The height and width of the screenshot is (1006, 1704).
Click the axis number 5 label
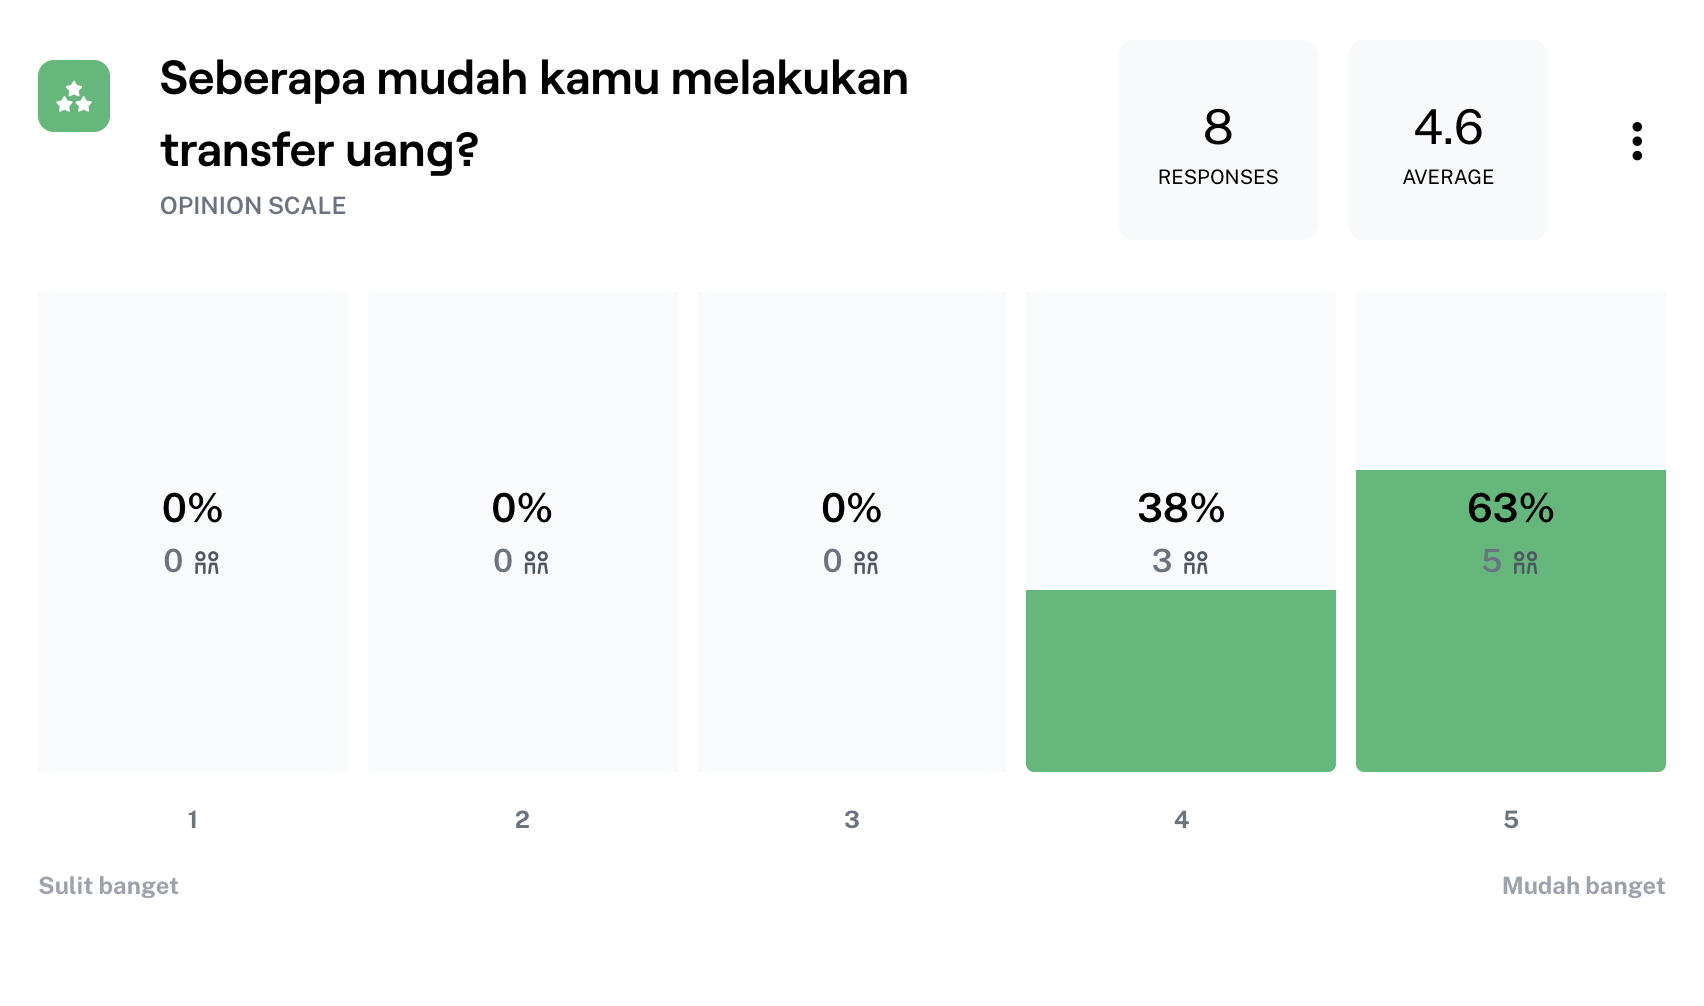[x=1511, y=820]
